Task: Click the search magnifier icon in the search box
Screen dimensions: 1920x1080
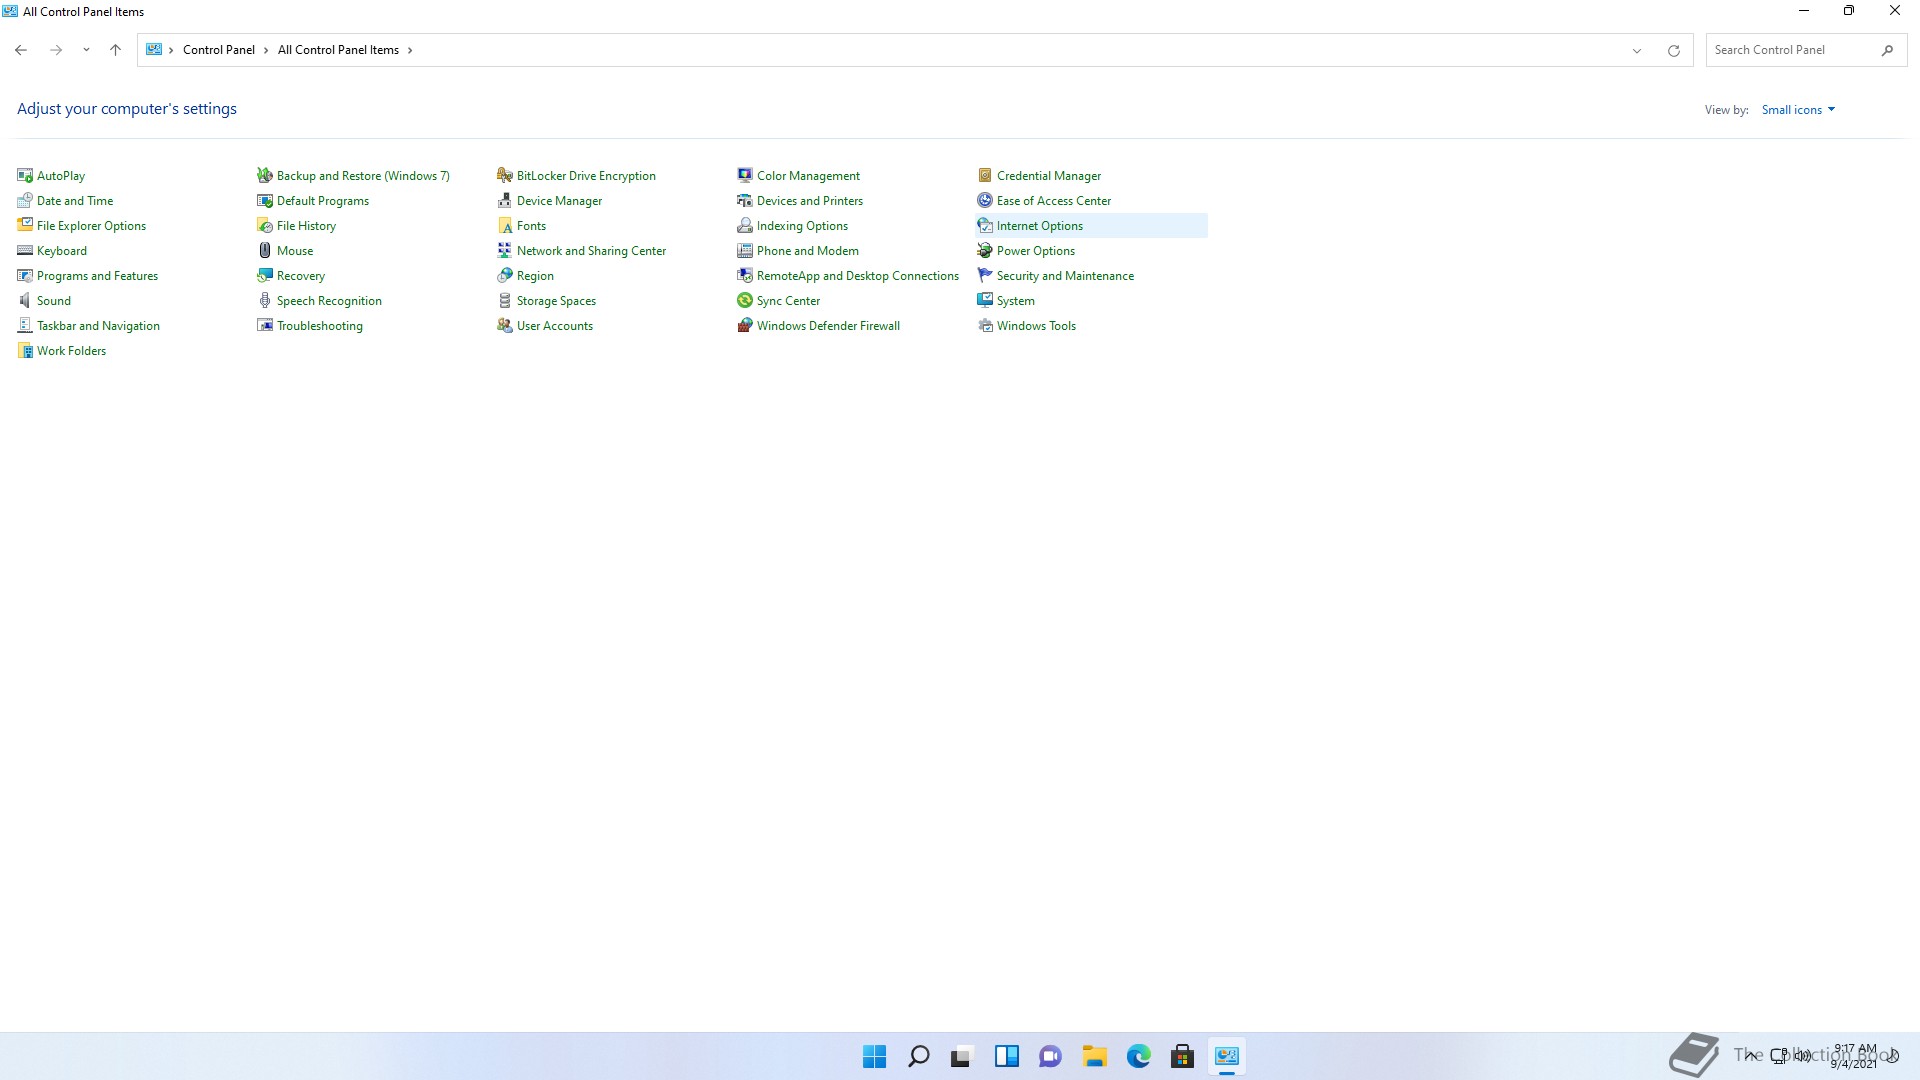Action: click(1887, 50)
